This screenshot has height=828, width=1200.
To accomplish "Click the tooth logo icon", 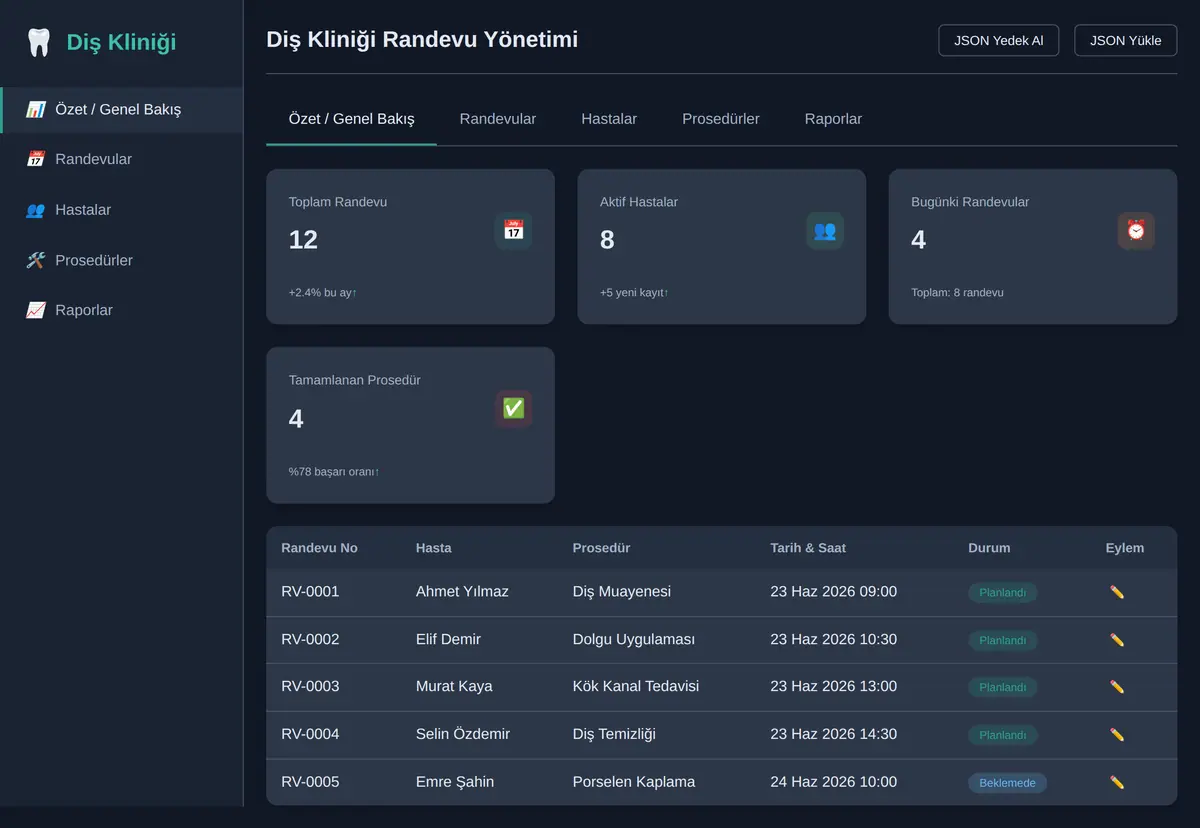I will 39,42.
